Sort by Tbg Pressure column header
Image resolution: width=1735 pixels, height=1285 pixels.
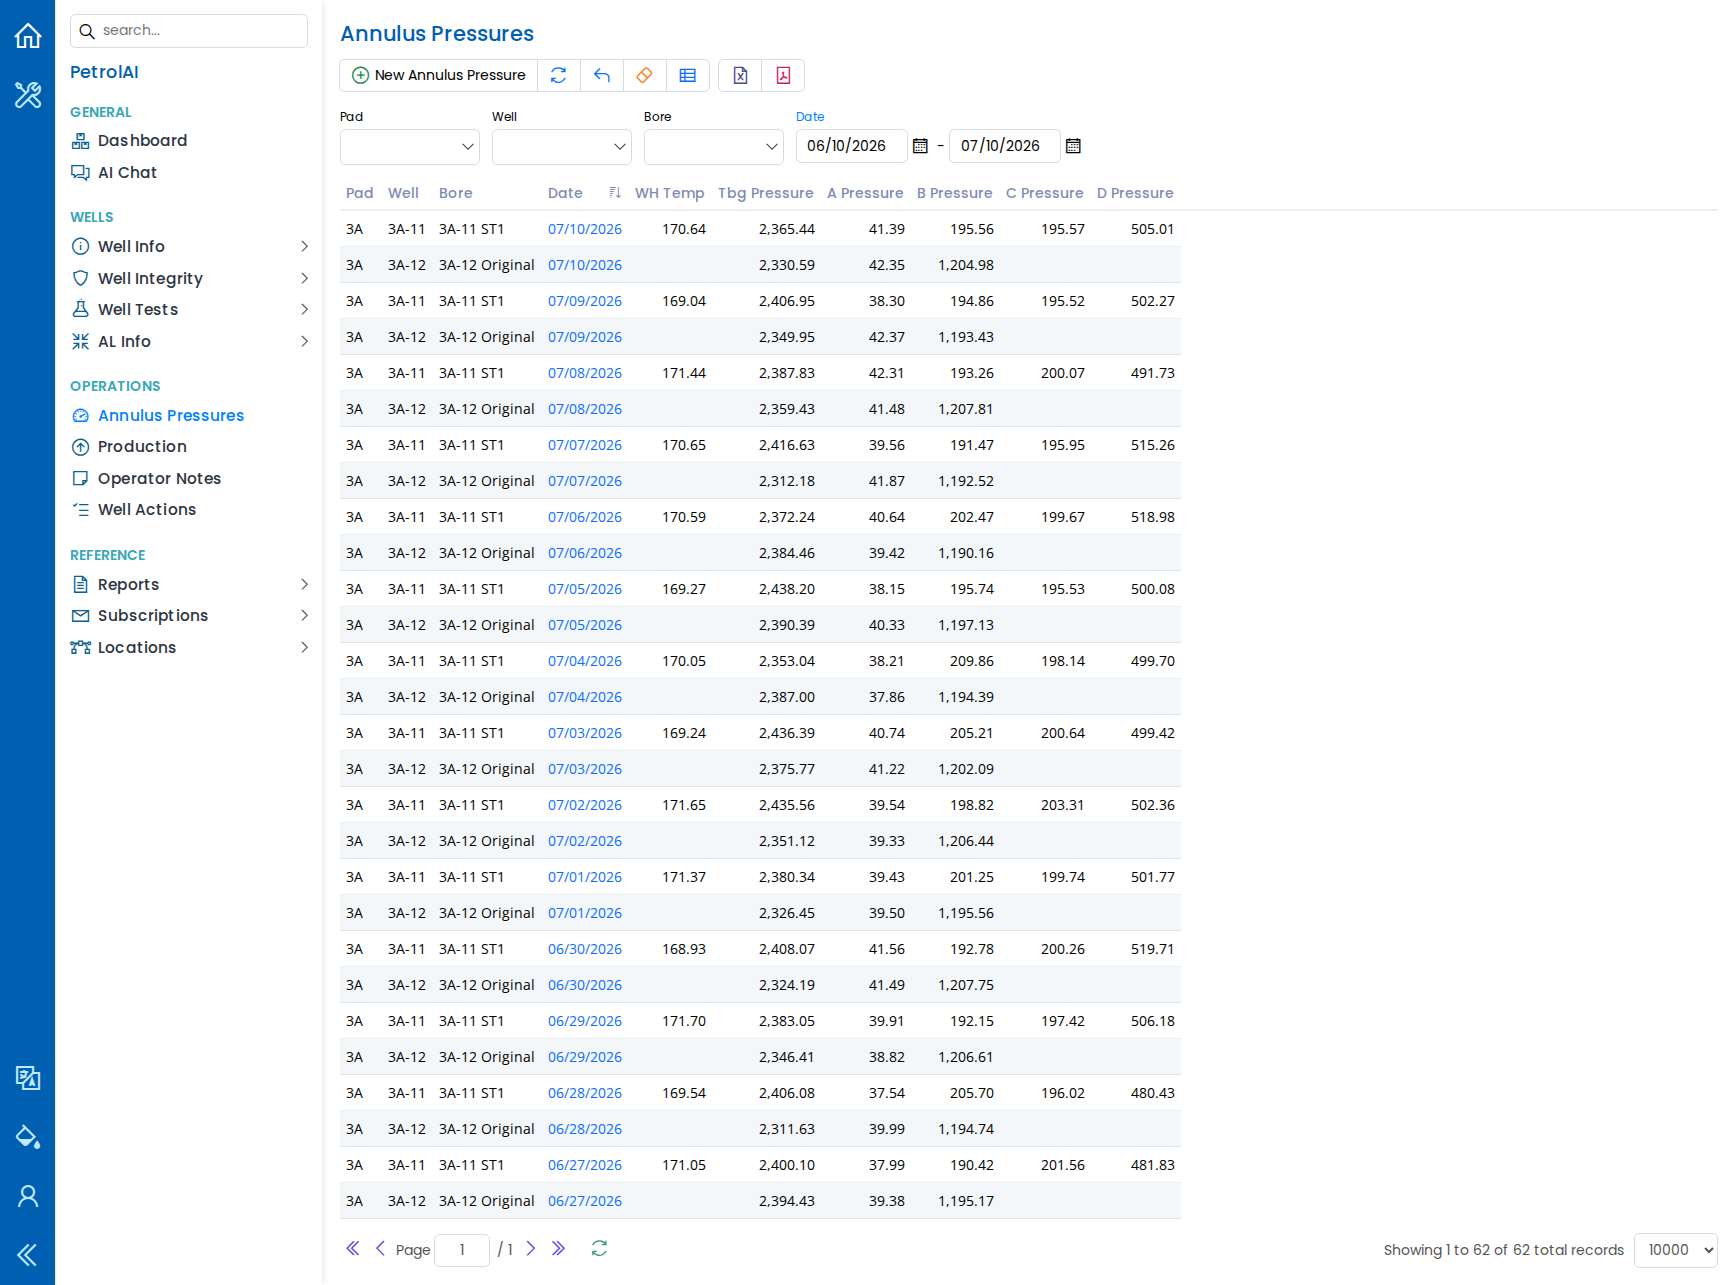[x=766, y=193]
